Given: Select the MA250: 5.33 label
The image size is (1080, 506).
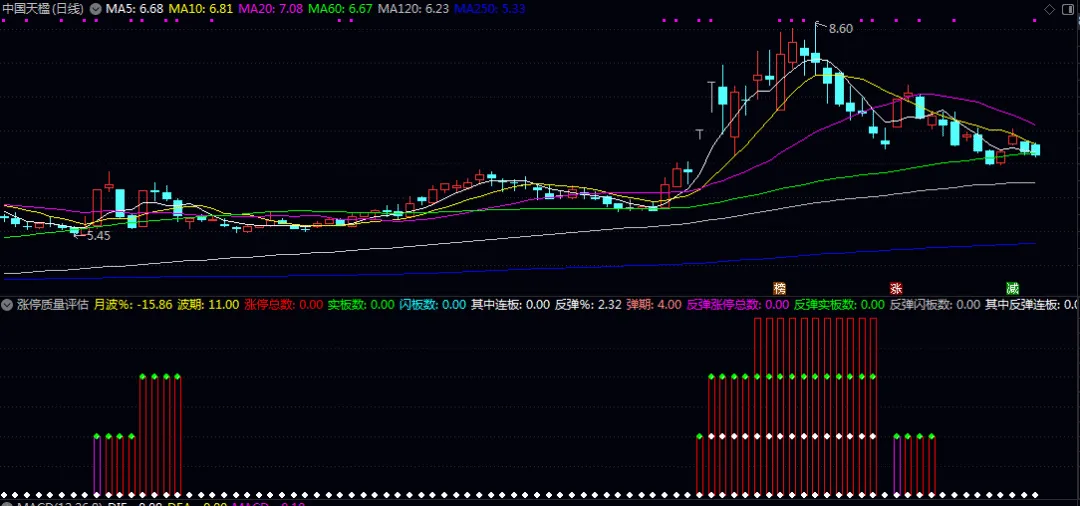Looking at the screenshot, I should [490, 9].
